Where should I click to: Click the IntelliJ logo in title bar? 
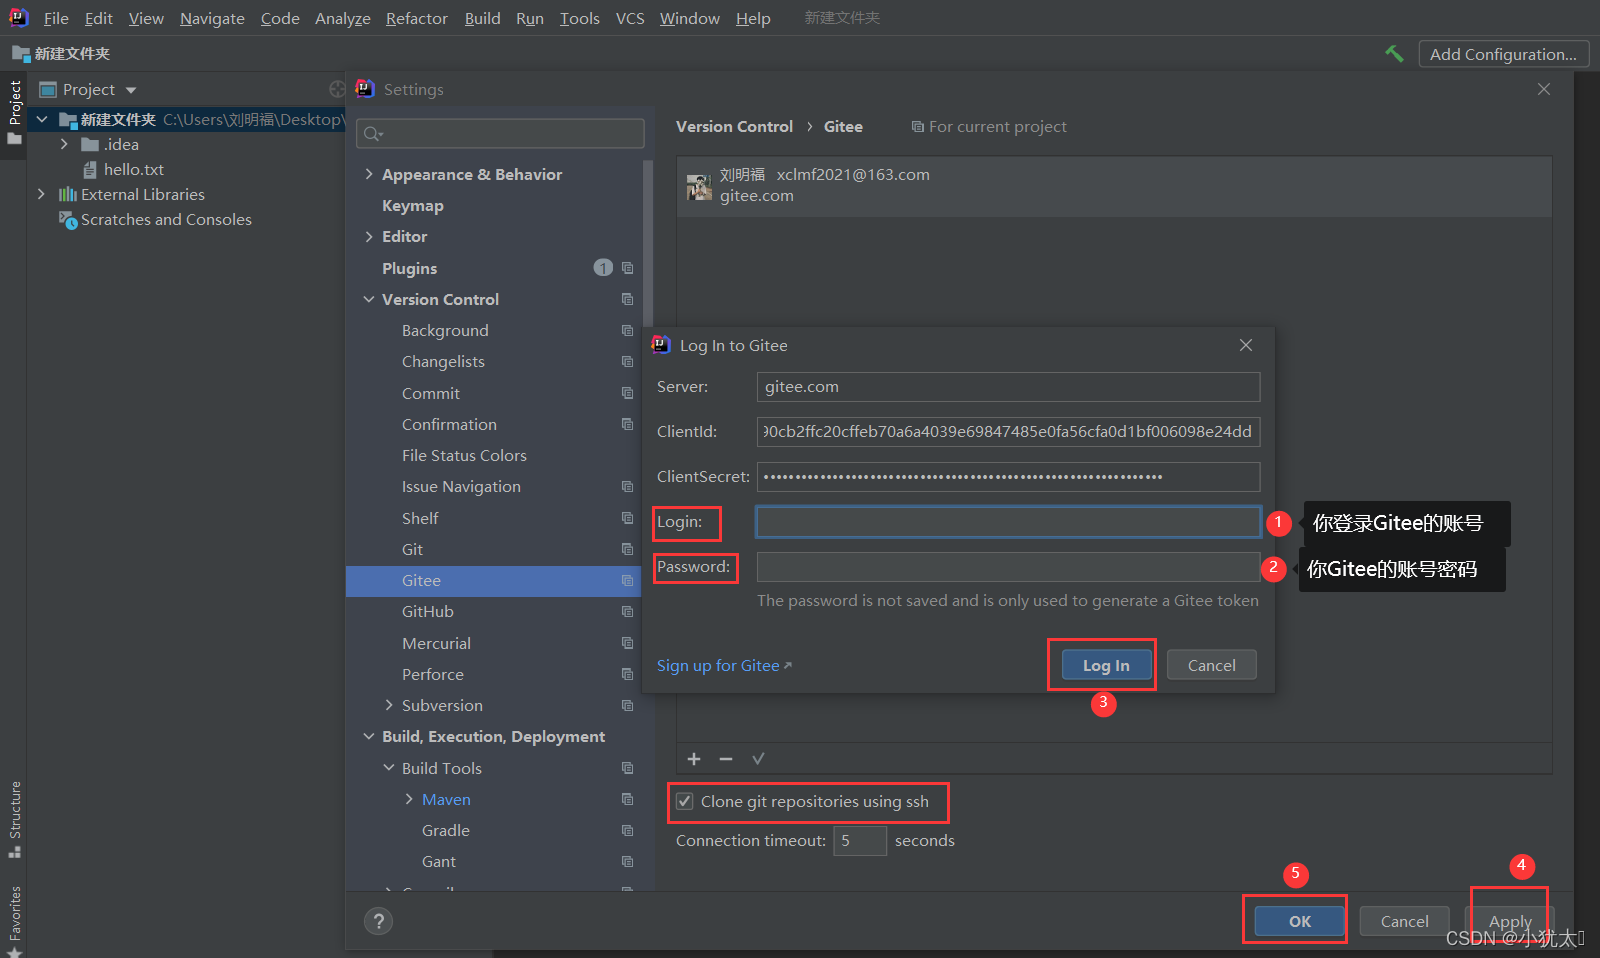coord(19,17)
